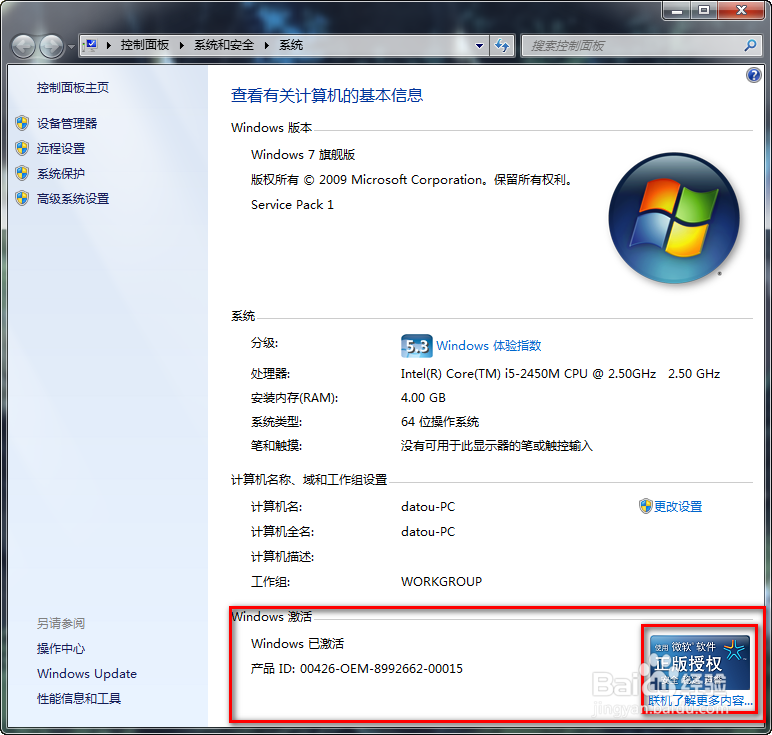The image size is (772, 735).
Task: Open 高级系统设置 in the sidebar
Action: 73,198
